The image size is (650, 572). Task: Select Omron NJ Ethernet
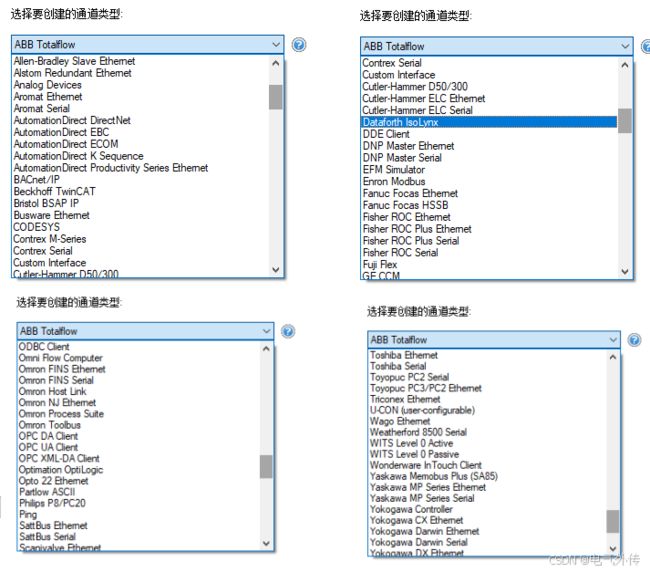click(57, 402)
